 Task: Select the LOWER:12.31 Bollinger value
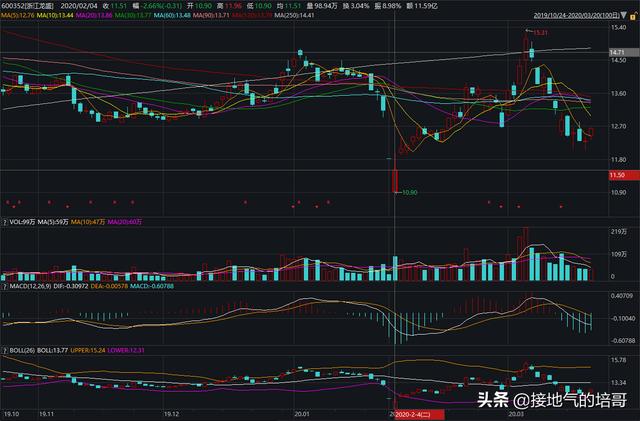tap(126, 350)
